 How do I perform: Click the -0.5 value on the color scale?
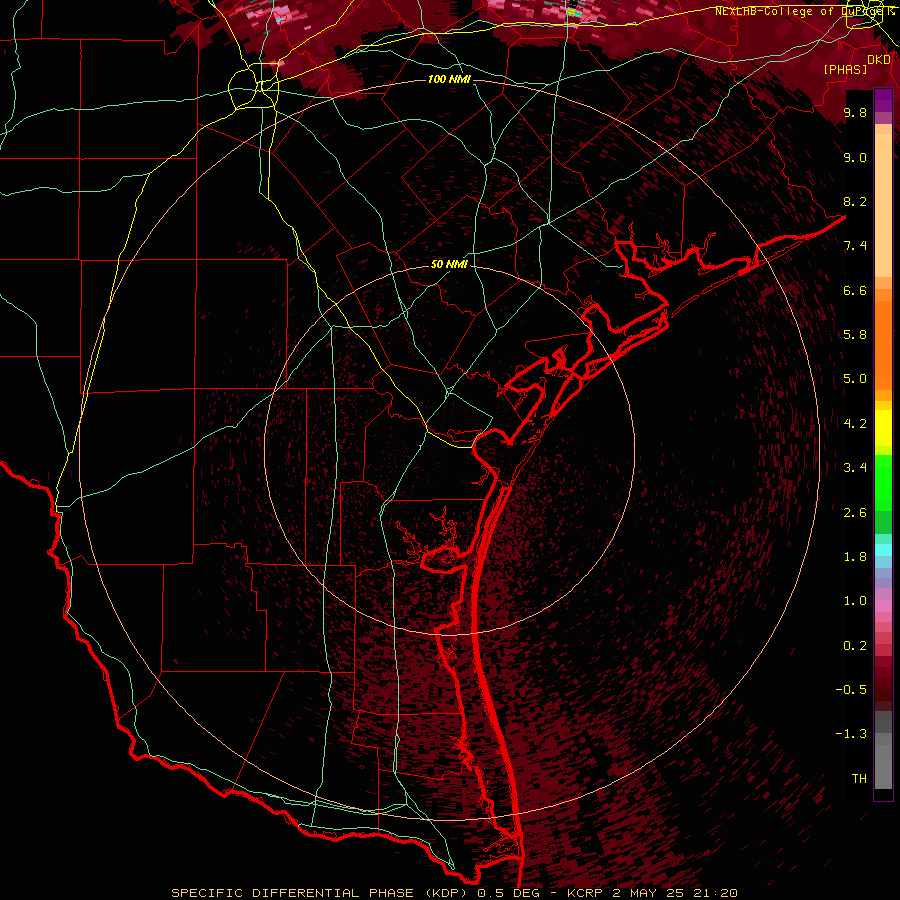tap(851, 690)
